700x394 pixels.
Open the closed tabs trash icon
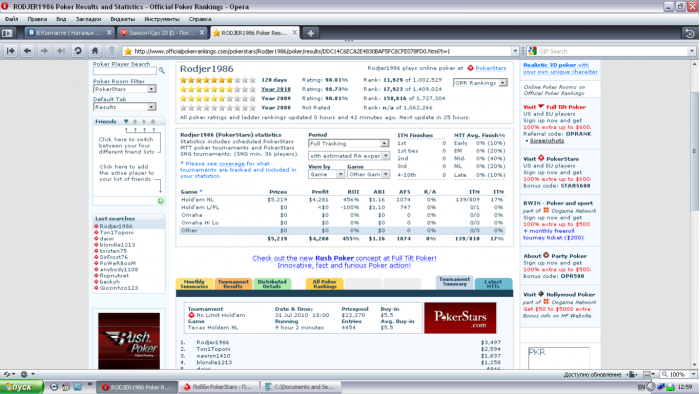(x=690, y=33)
